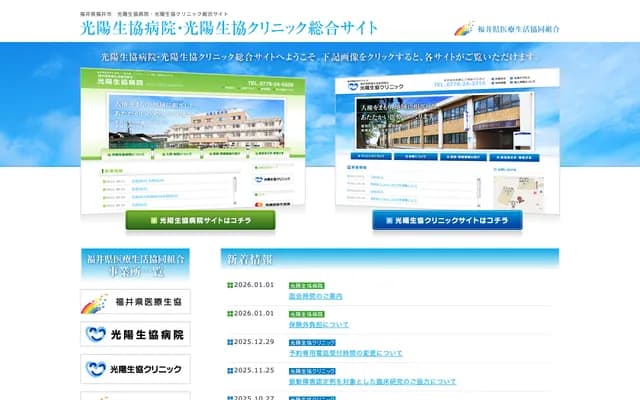Click the blue icon beside date 2025.12.29
The width and height of the screenshot is (640, 400).
pos(230,342)
